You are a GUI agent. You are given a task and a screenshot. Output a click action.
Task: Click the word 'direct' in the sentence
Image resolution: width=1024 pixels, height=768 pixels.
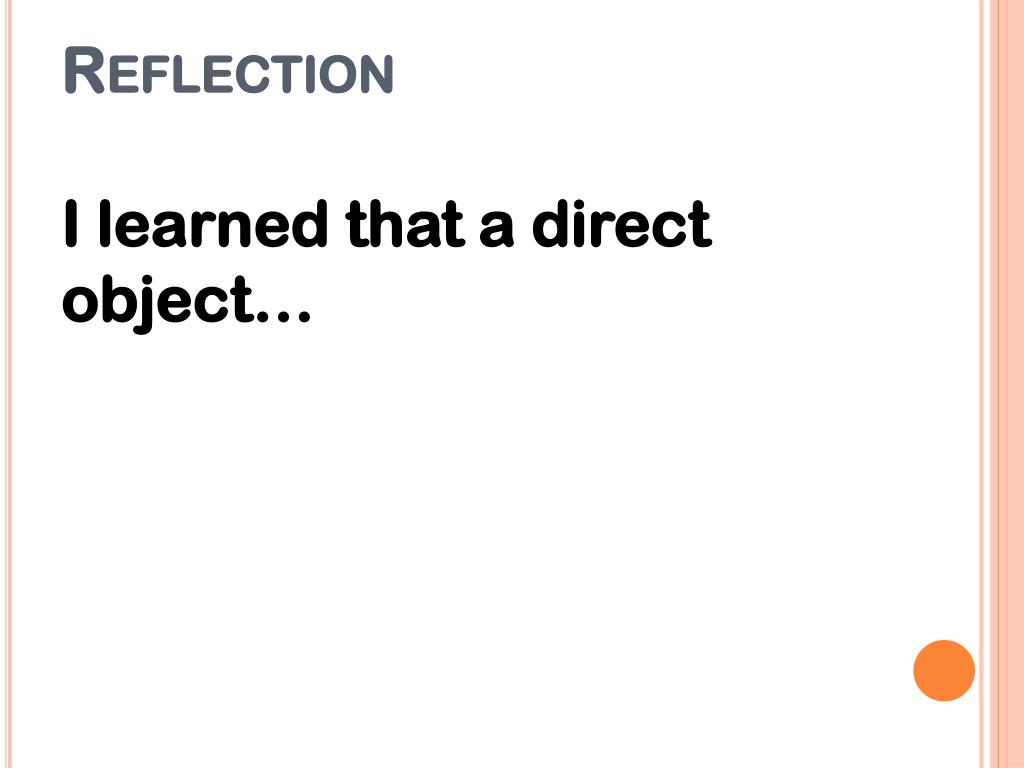(621, 224)
